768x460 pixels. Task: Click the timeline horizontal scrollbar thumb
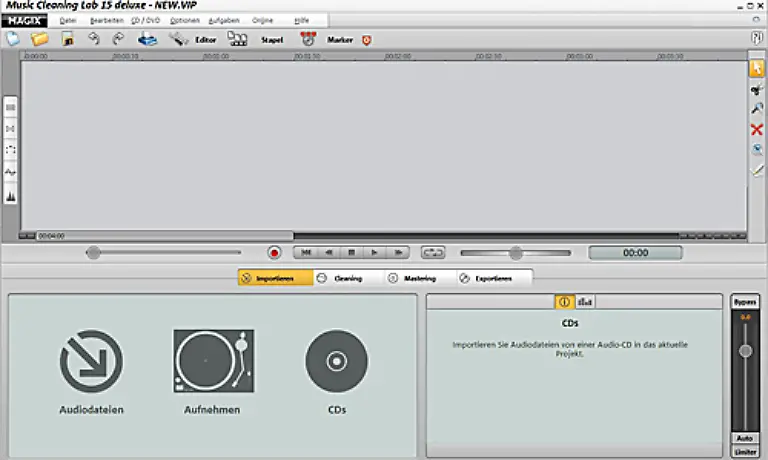[x=165, y=236]
